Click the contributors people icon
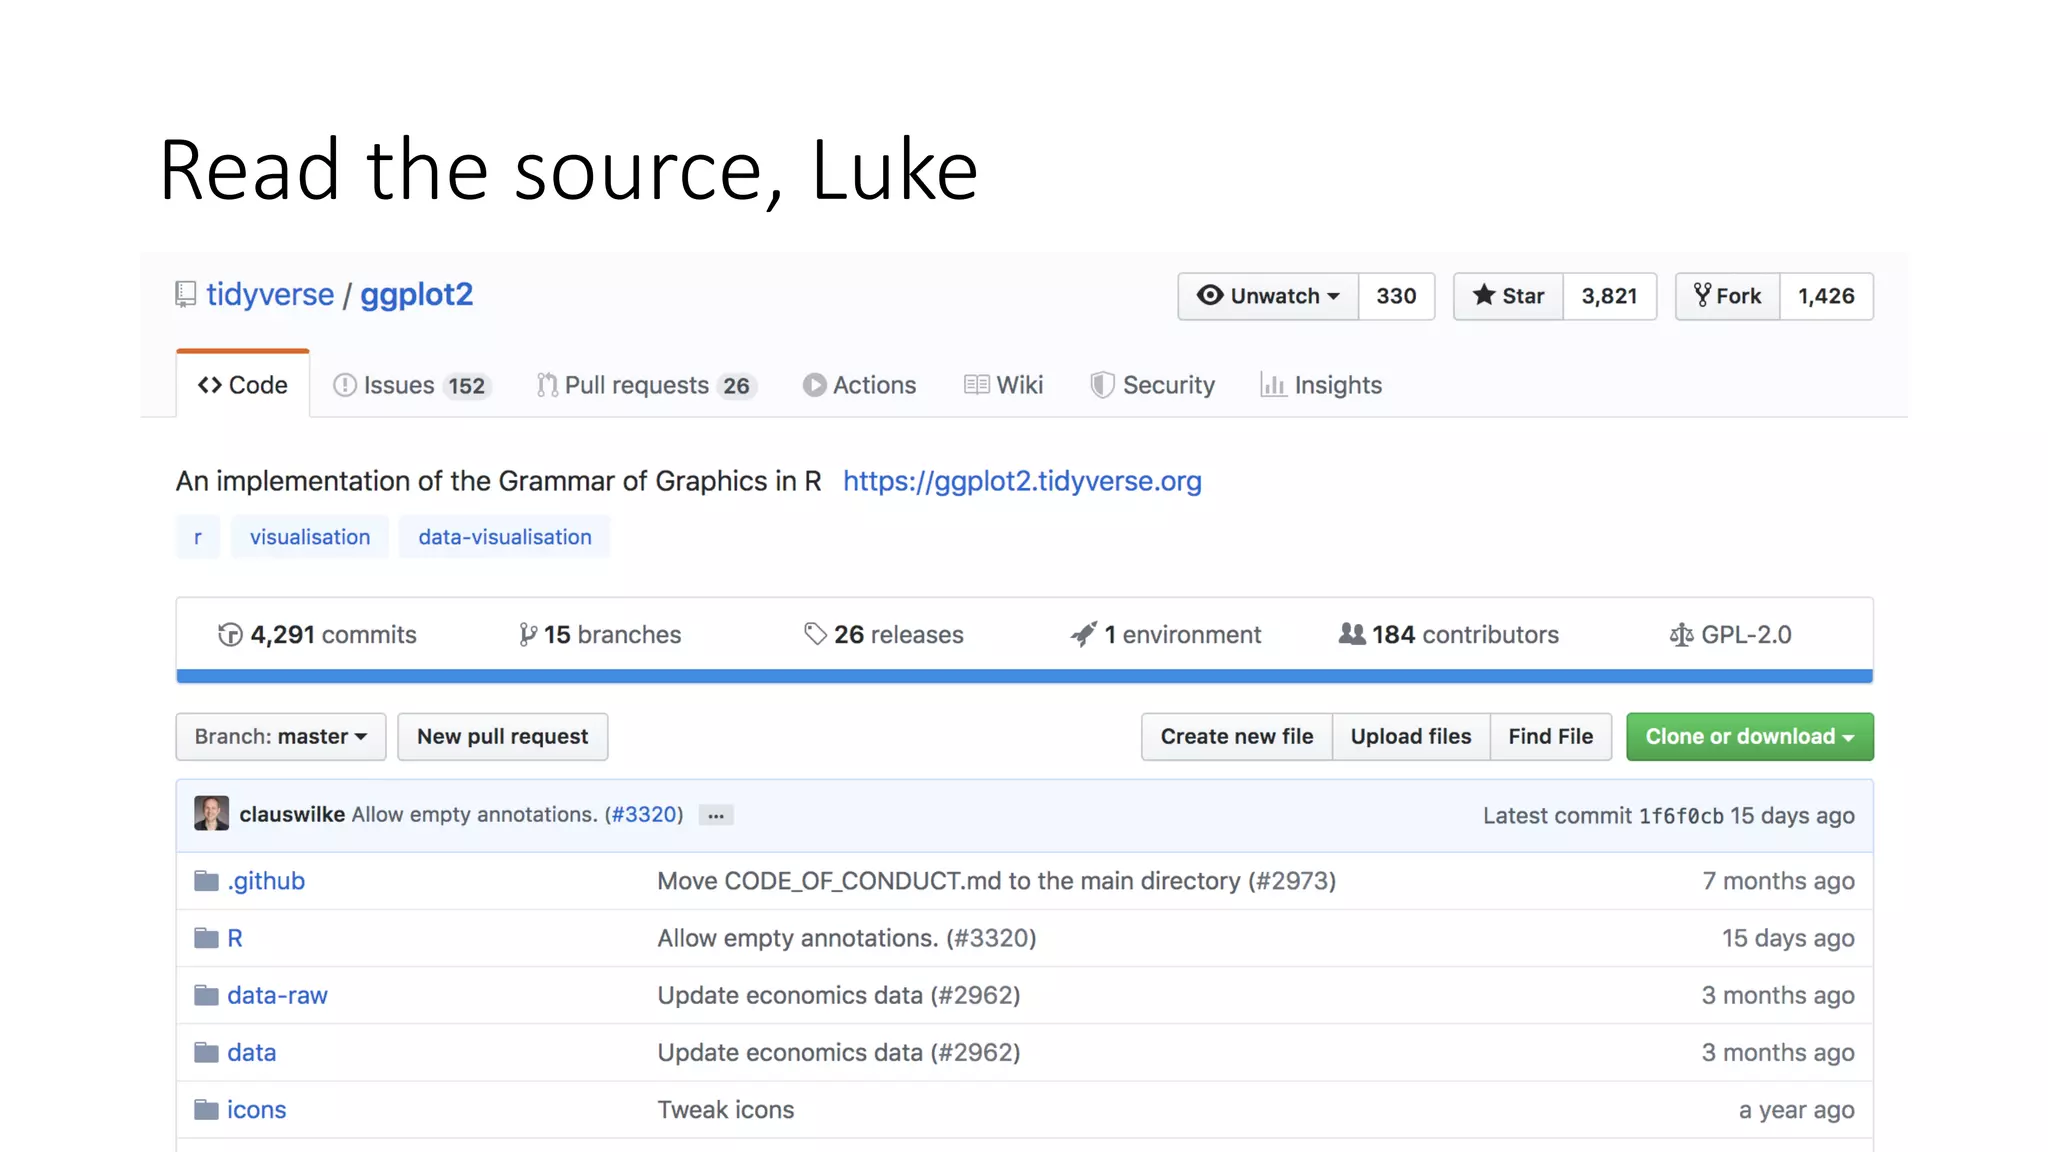This screenshot has height=1152, width=2048. tap(1352, 634)
